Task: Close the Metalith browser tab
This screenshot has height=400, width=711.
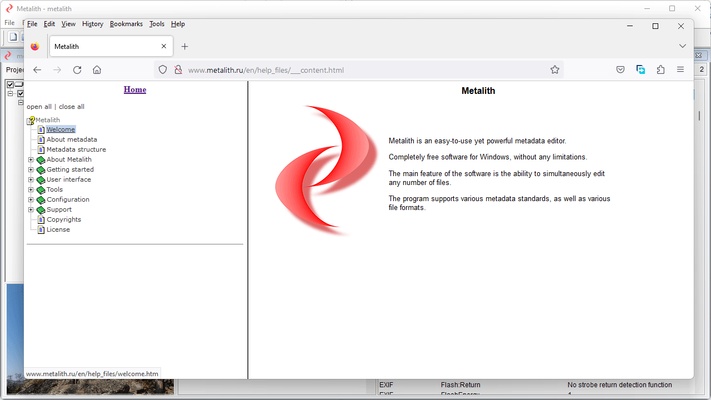Action: coord(164,46)
